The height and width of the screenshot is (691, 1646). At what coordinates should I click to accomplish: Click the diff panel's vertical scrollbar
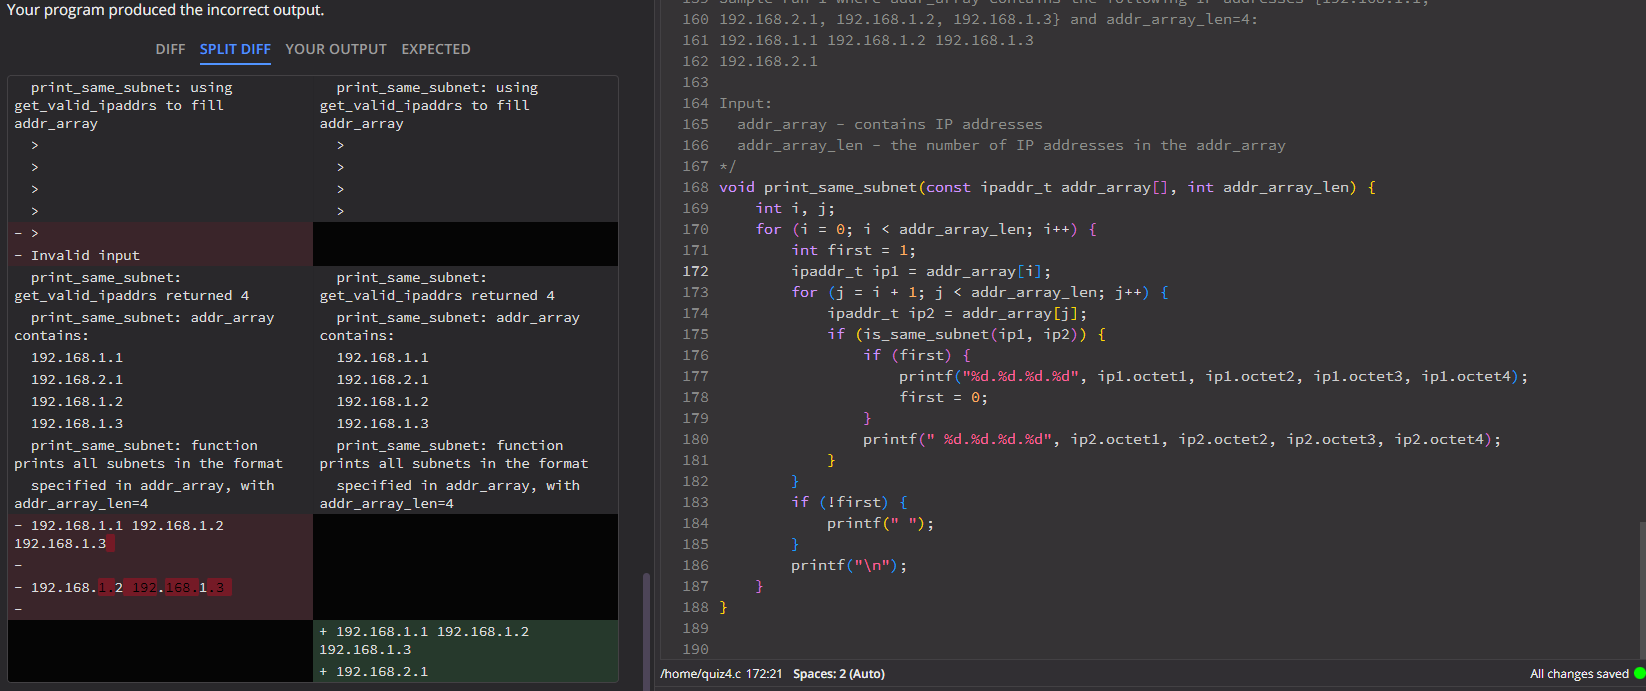646,630
